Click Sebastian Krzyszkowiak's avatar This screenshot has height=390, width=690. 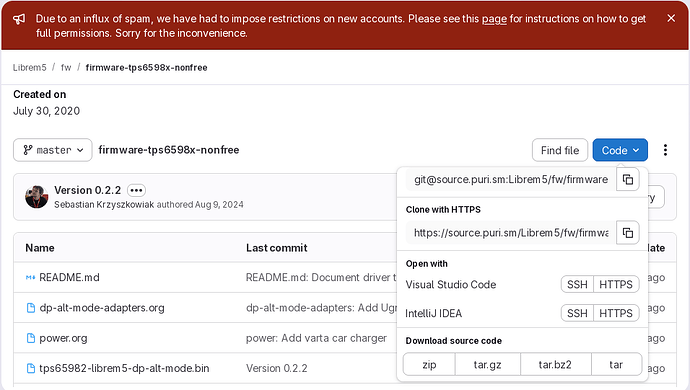[37, 197]
